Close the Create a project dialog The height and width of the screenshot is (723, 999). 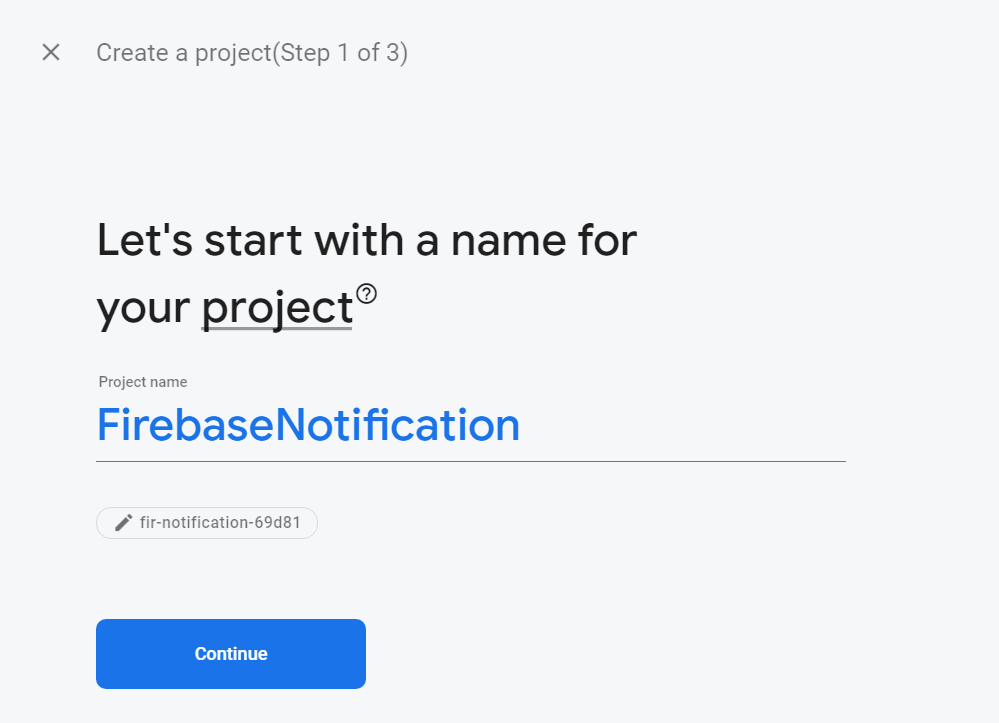51,53
